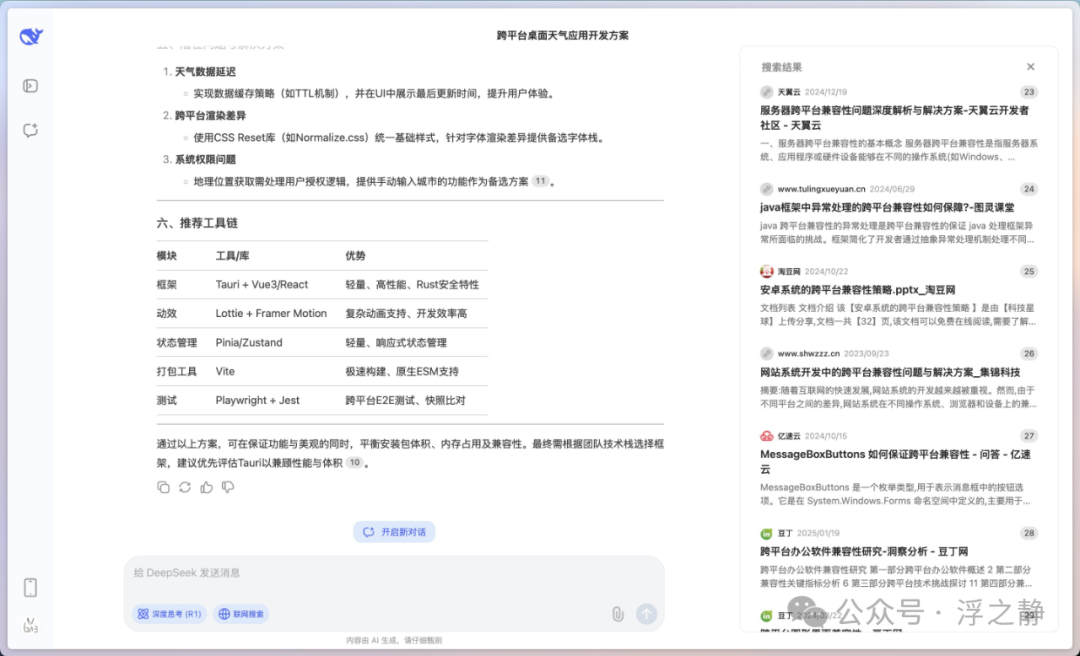Screen dimensions: 1080x656
Task: Open citation 10 after 兼顾性能与体积
Action: pos(354,462)
